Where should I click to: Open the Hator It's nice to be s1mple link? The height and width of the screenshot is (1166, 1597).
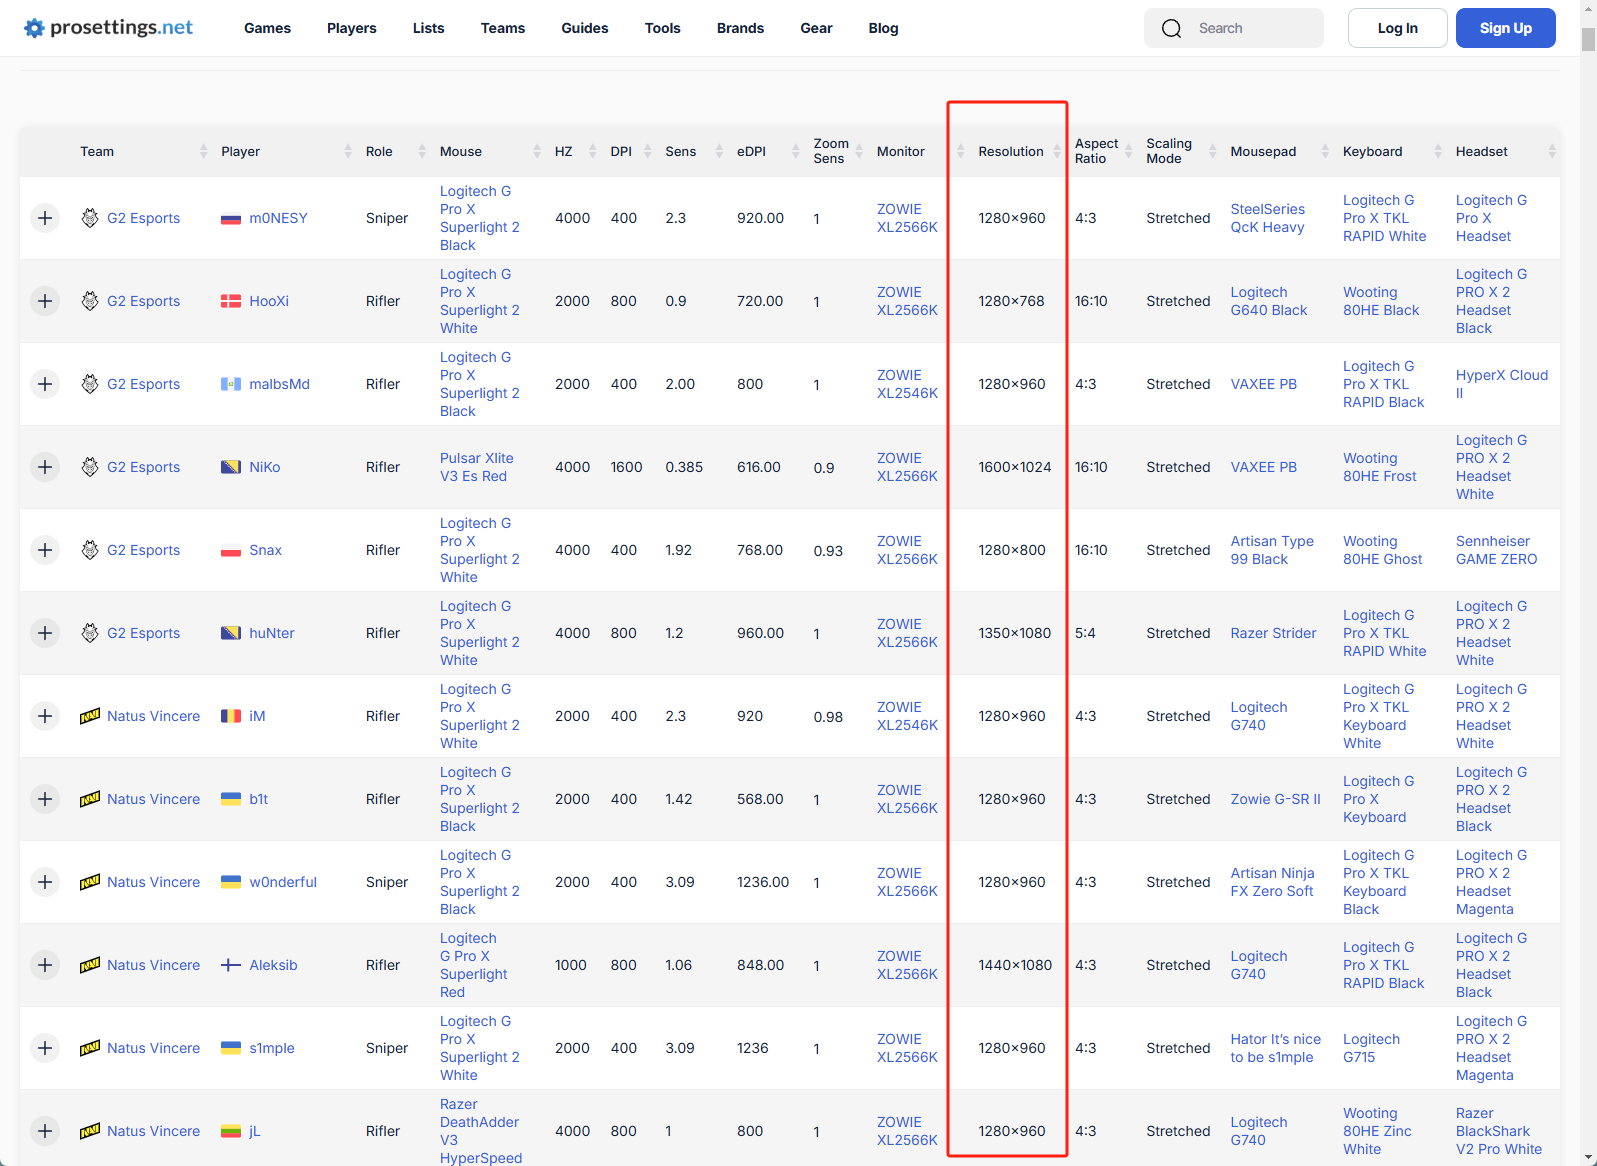[1275, 1048]
